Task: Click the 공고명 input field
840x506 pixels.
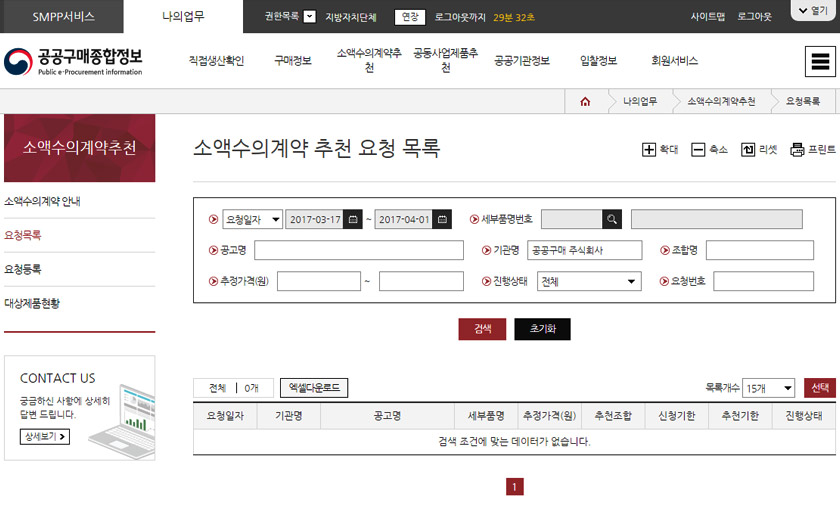Action: click(x=358, y=250)
